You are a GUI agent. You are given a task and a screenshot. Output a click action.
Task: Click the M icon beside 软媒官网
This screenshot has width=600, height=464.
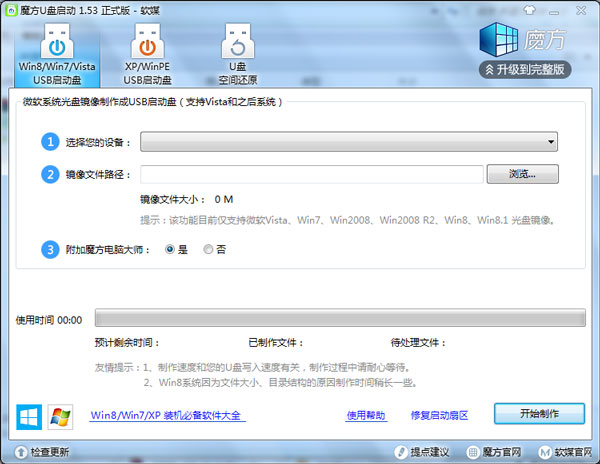[545, 453]
